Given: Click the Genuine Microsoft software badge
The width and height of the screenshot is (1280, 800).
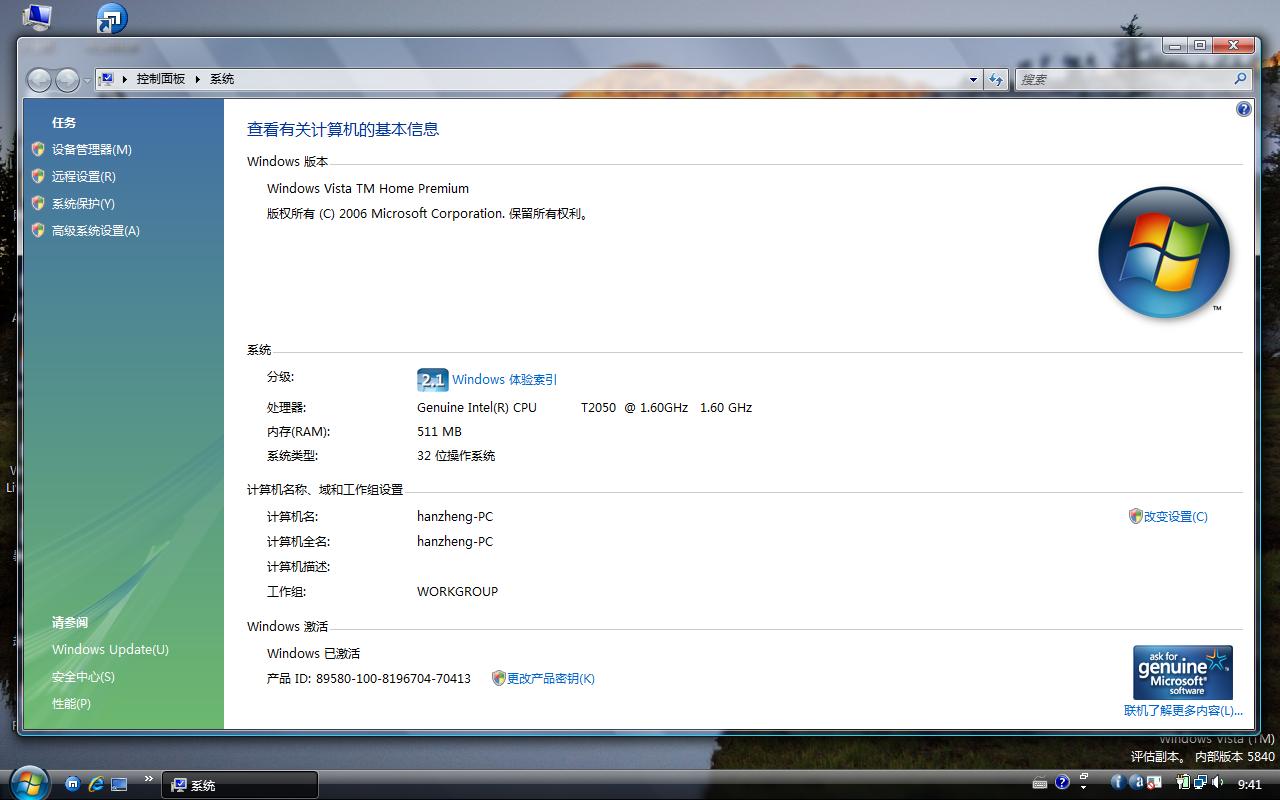Looking at the screenshot, I should click(1183, 673).
